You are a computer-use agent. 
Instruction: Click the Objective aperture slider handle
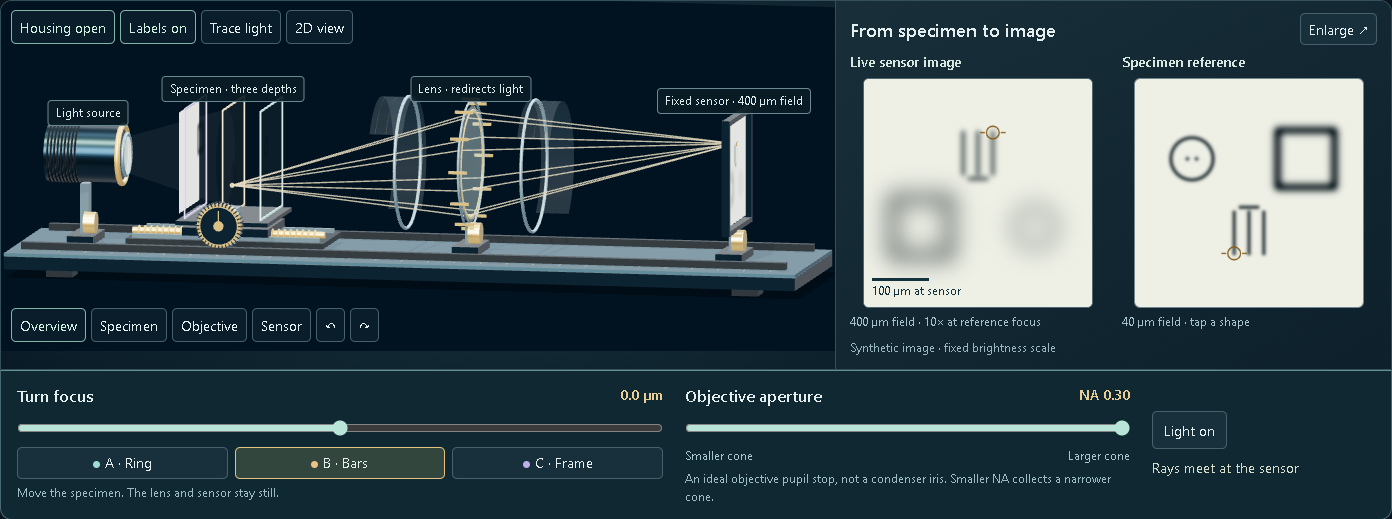(1122, 428)
